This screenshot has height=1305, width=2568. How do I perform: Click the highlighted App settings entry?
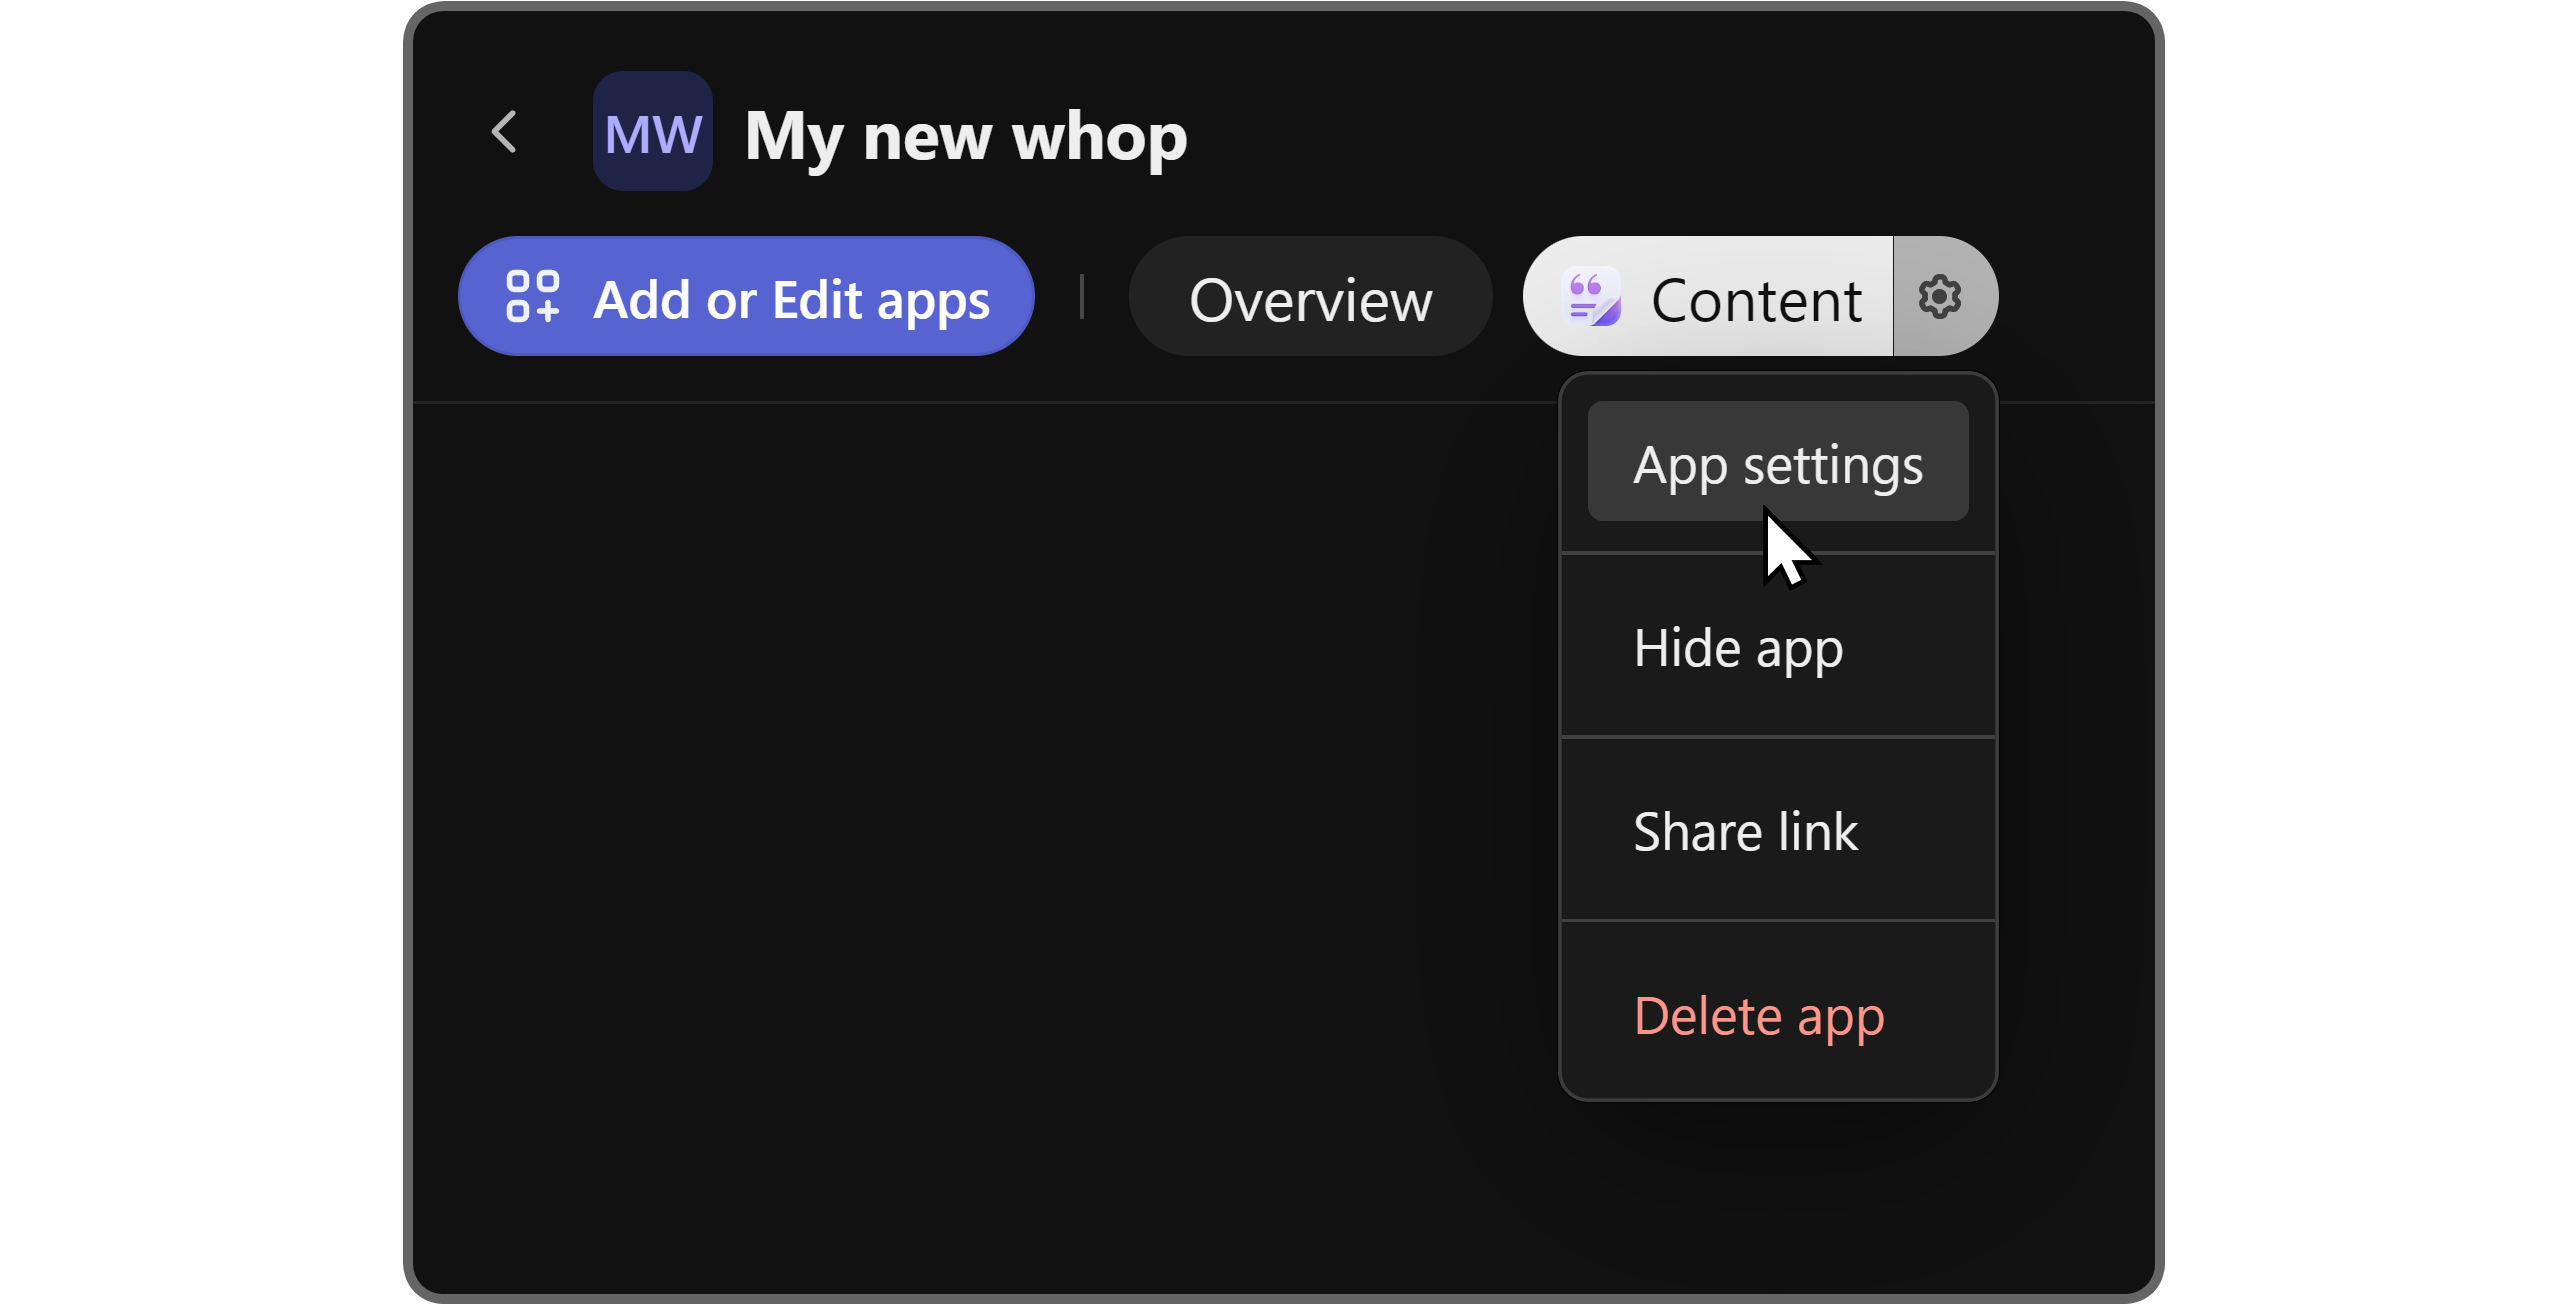point(1777,463)
